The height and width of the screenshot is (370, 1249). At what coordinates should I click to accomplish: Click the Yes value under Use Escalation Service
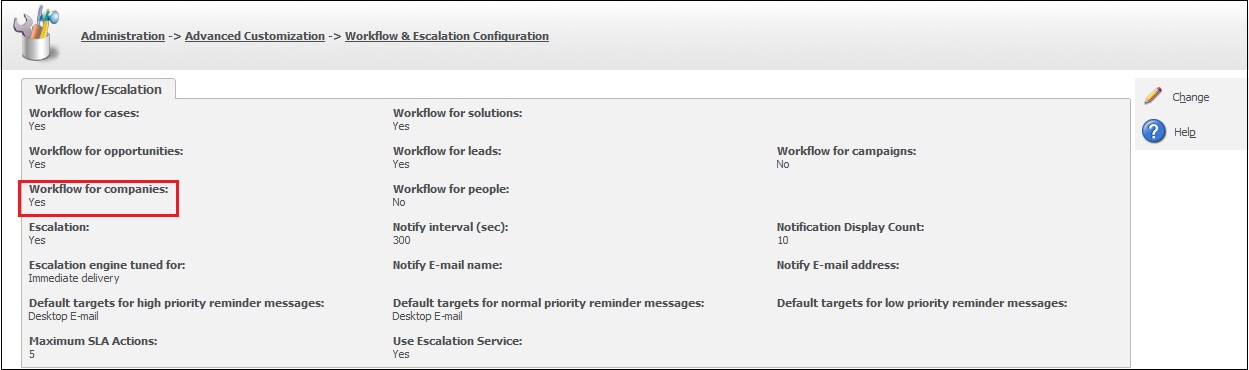click(401, 354)
